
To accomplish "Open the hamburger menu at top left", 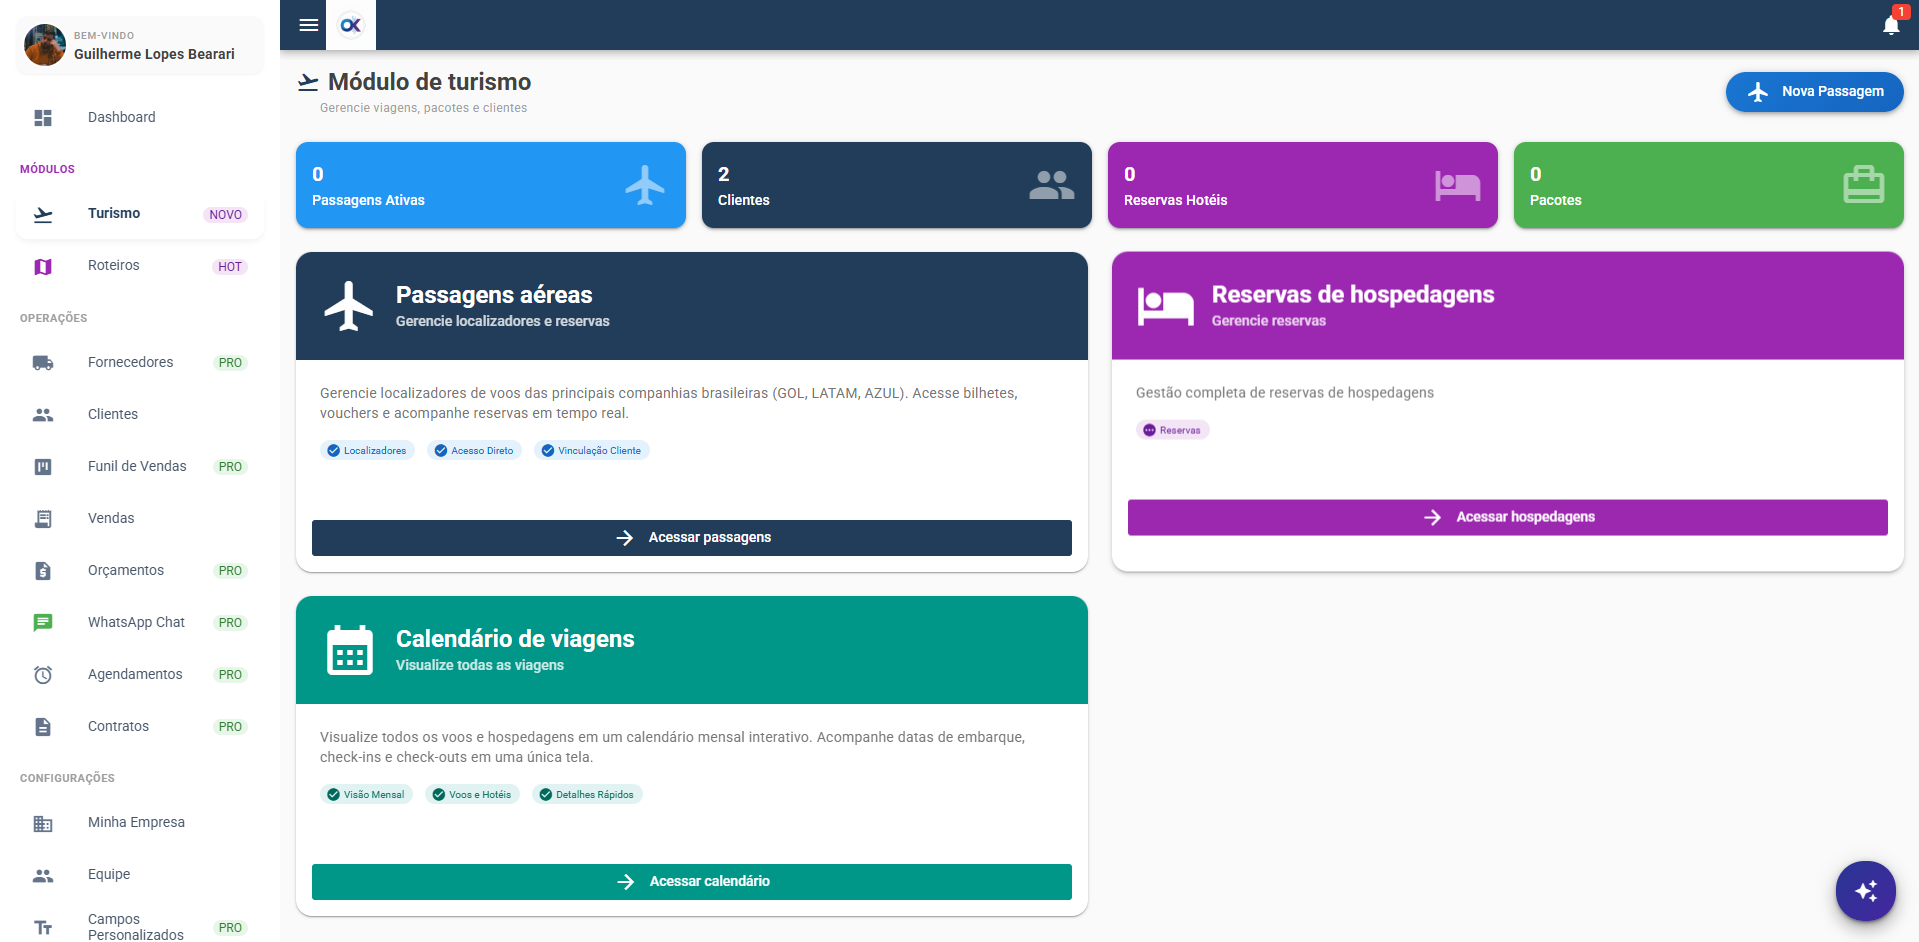I will (x=307, y=25).
